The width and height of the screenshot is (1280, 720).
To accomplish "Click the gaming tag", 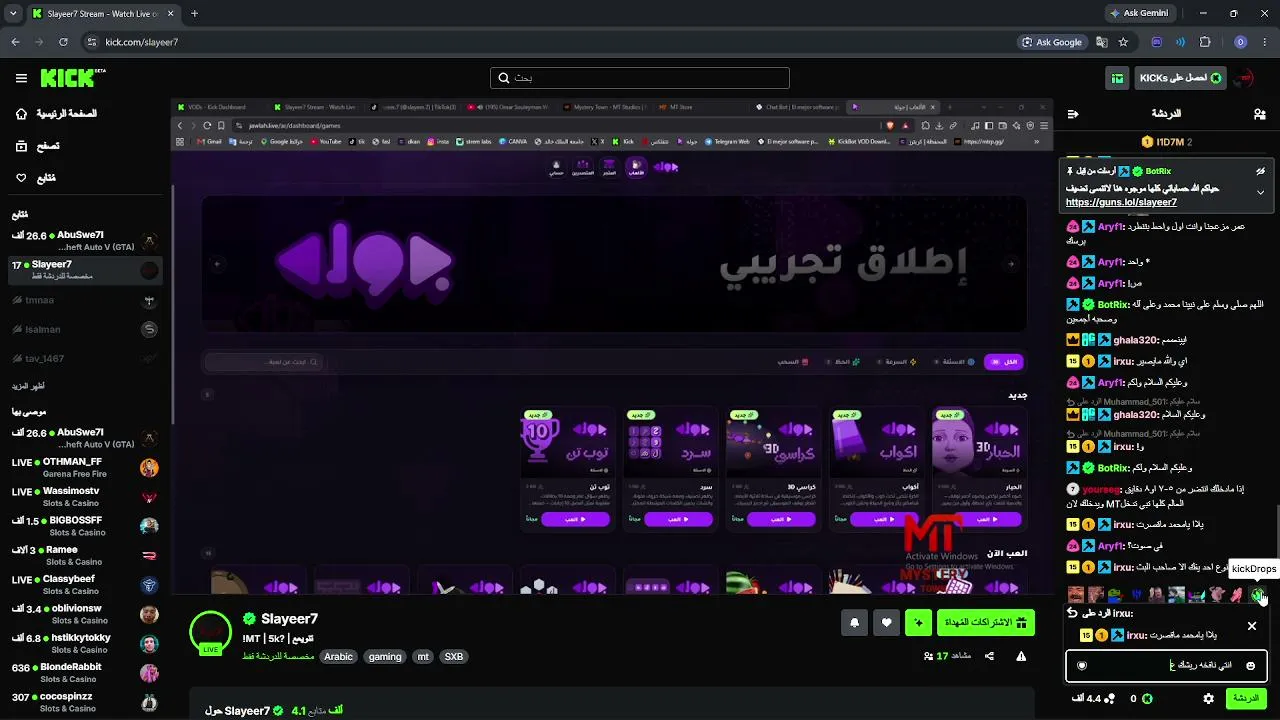I will click(x=385, y=657).
